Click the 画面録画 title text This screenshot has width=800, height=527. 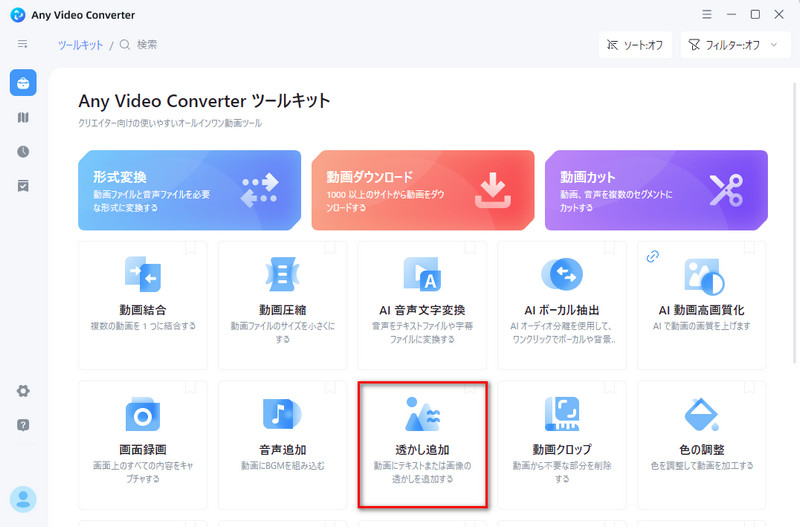tap(143, 450)
